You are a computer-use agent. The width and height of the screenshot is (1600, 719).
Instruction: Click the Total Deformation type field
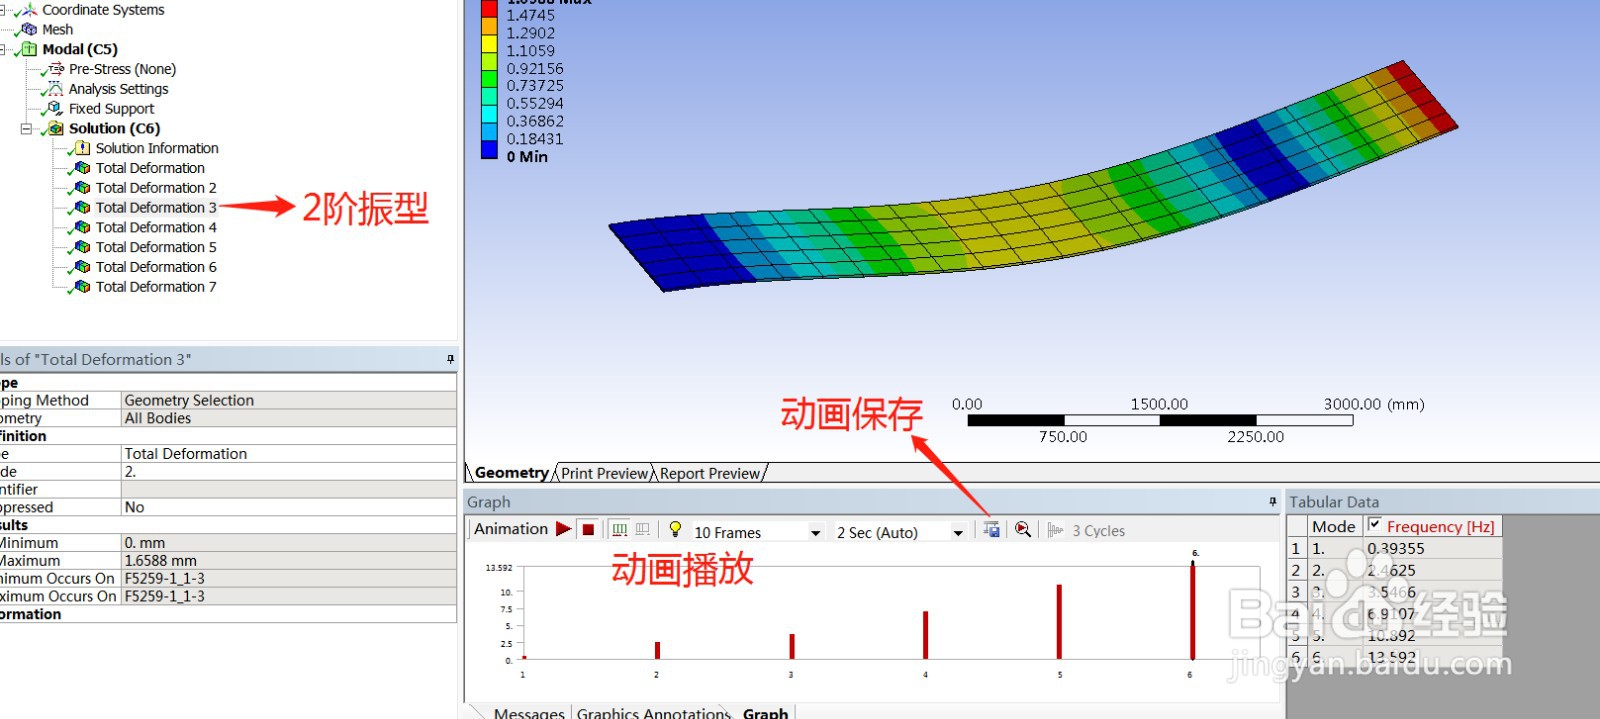point(289,453)
